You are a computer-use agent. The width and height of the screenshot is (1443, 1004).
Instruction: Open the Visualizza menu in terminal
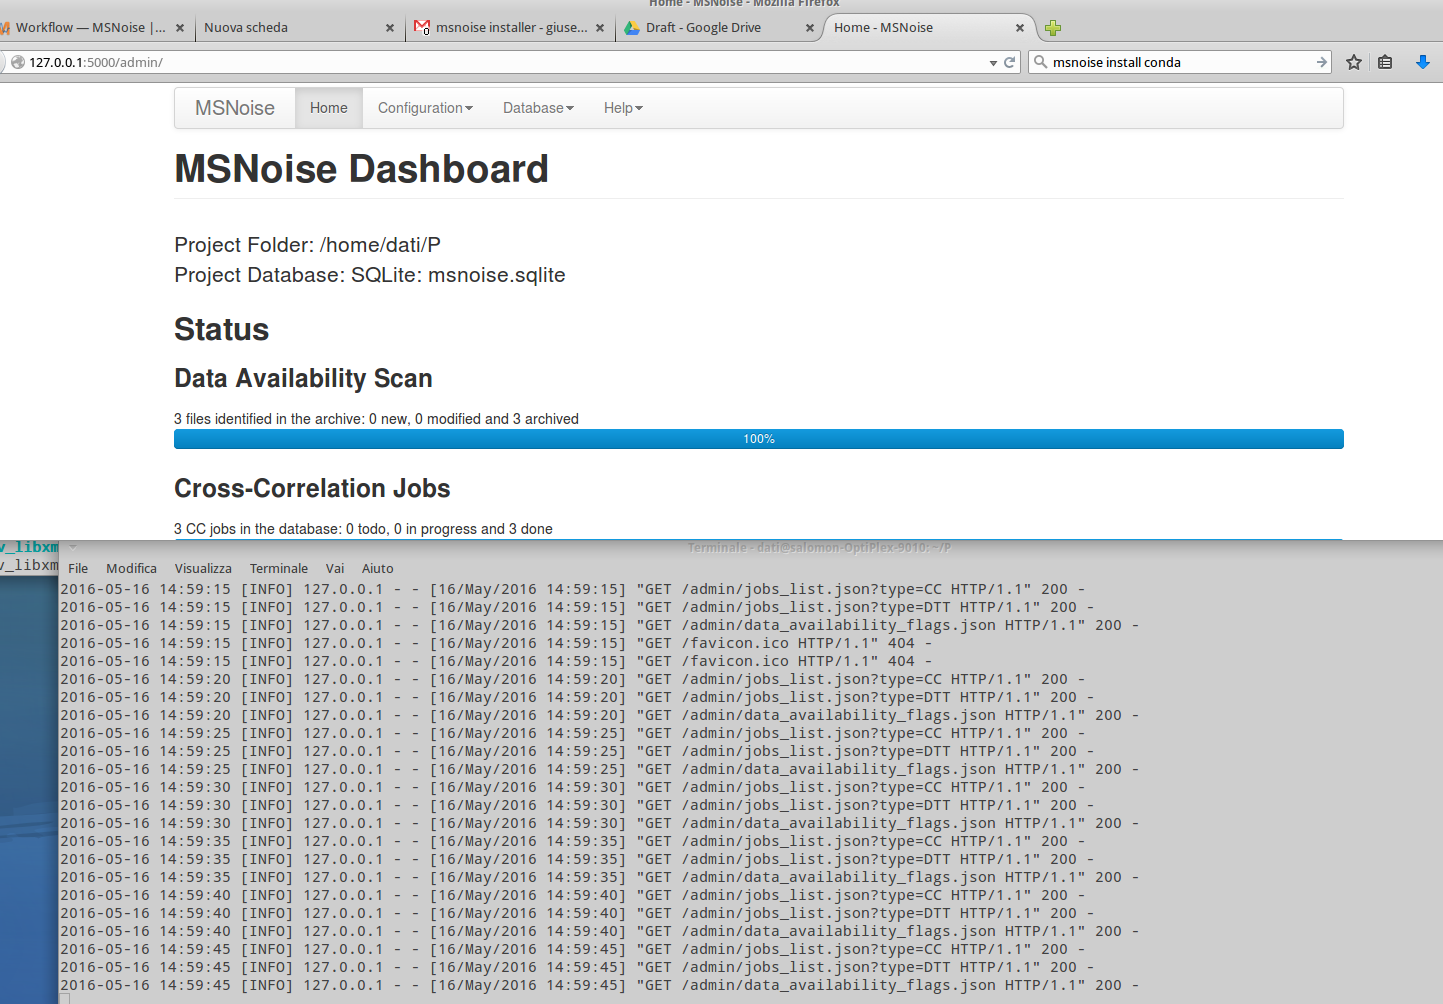(203, 568)
